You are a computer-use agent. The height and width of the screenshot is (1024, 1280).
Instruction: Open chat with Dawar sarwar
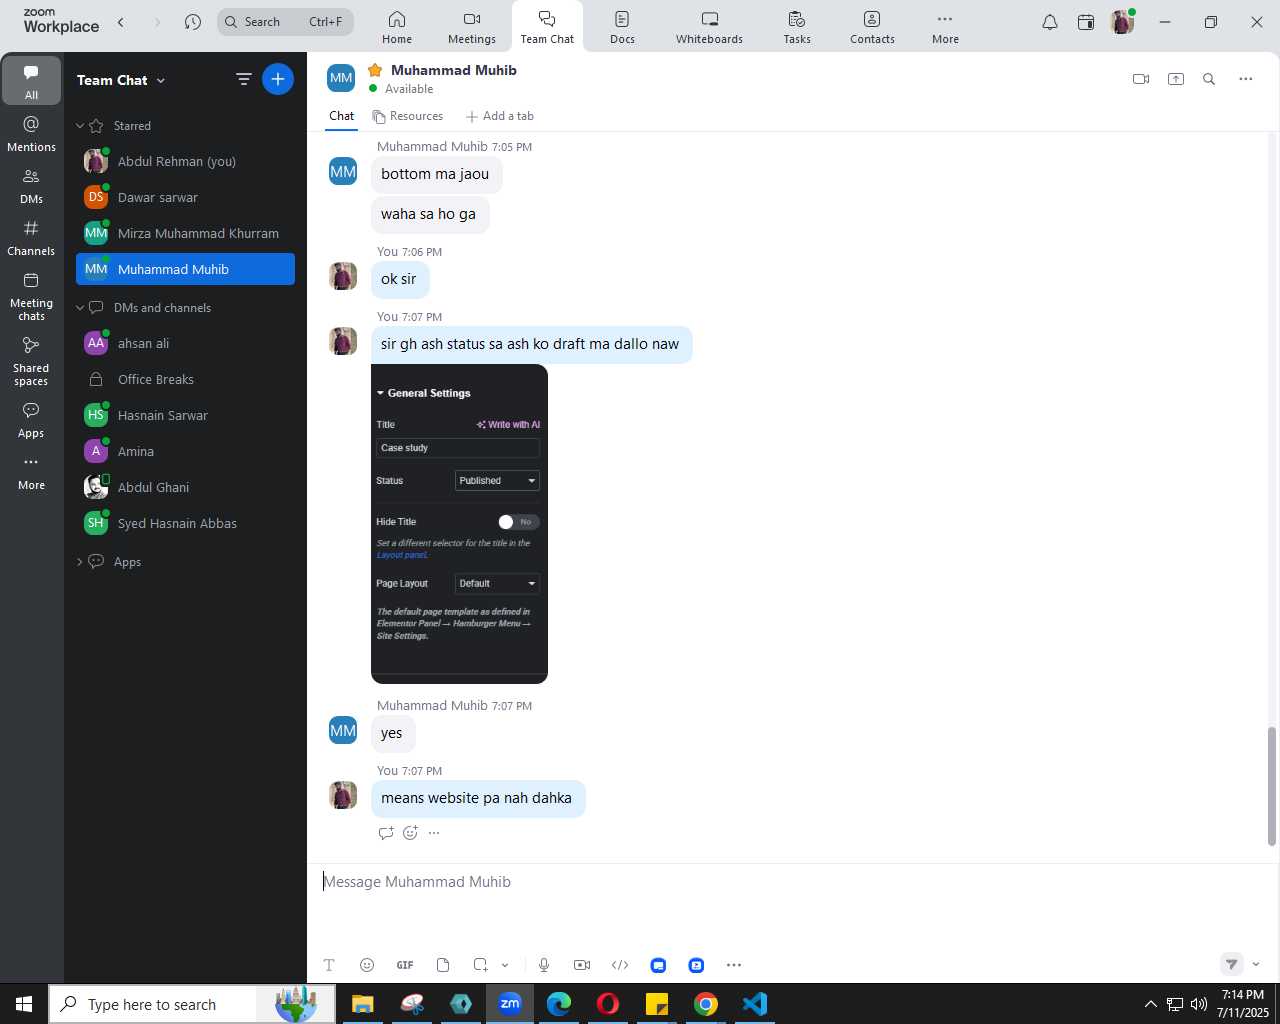185,197
